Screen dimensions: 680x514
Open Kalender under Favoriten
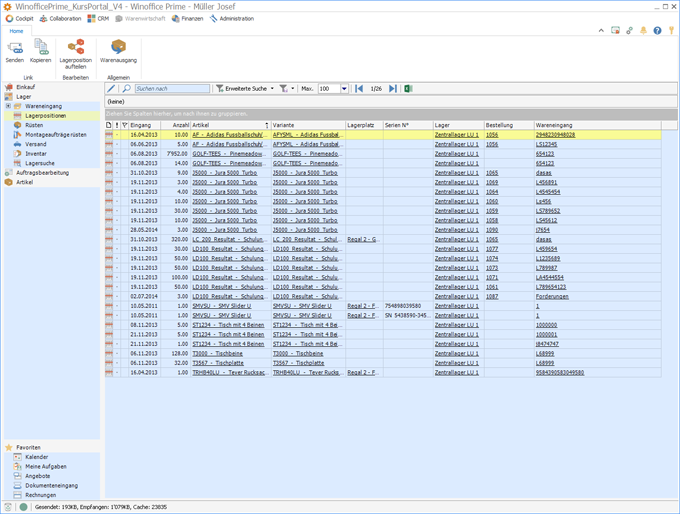point(36,457)
